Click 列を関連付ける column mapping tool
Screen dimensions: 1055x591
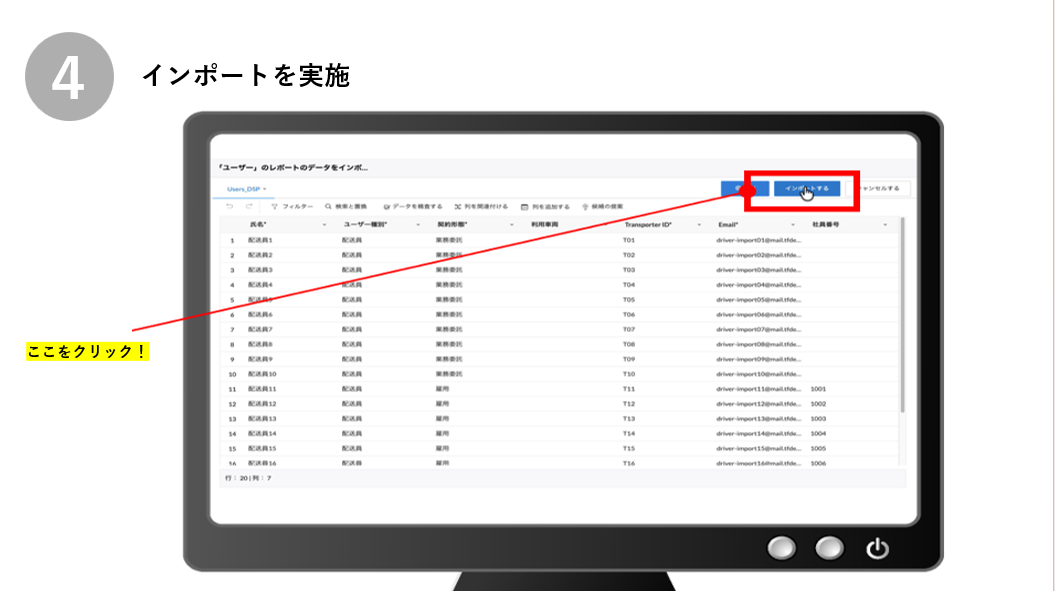481,206
